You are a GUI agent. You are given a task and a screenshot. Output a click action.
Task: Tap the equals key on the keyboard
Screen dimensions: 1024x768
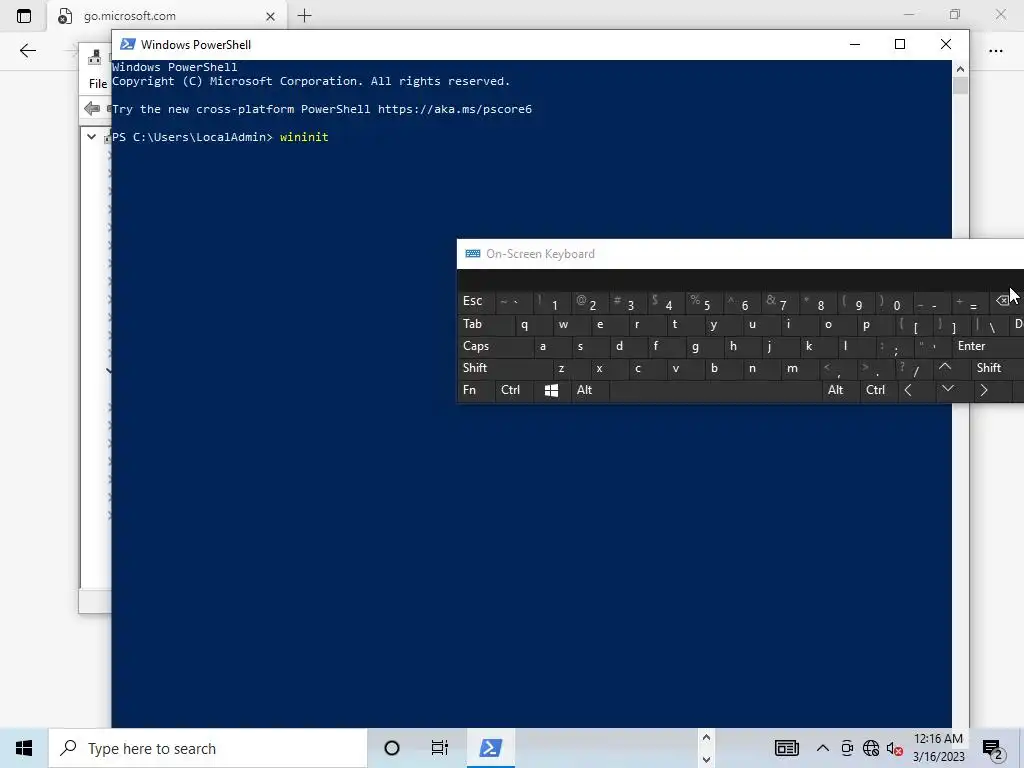970,303
